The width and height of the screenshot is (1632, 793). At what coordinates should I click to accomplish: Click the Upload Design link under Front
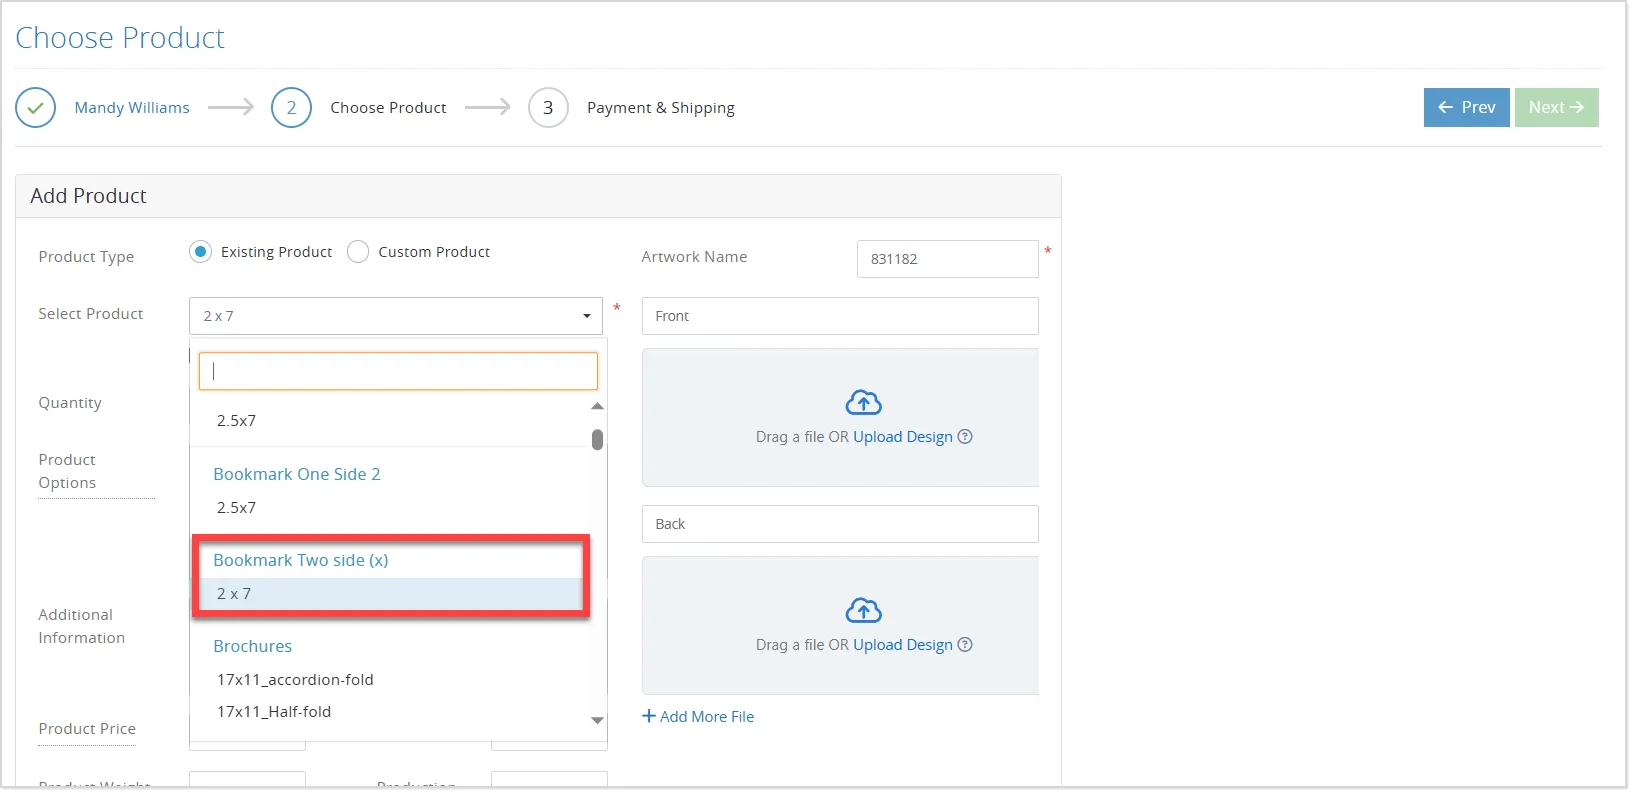tap(903, 437)
